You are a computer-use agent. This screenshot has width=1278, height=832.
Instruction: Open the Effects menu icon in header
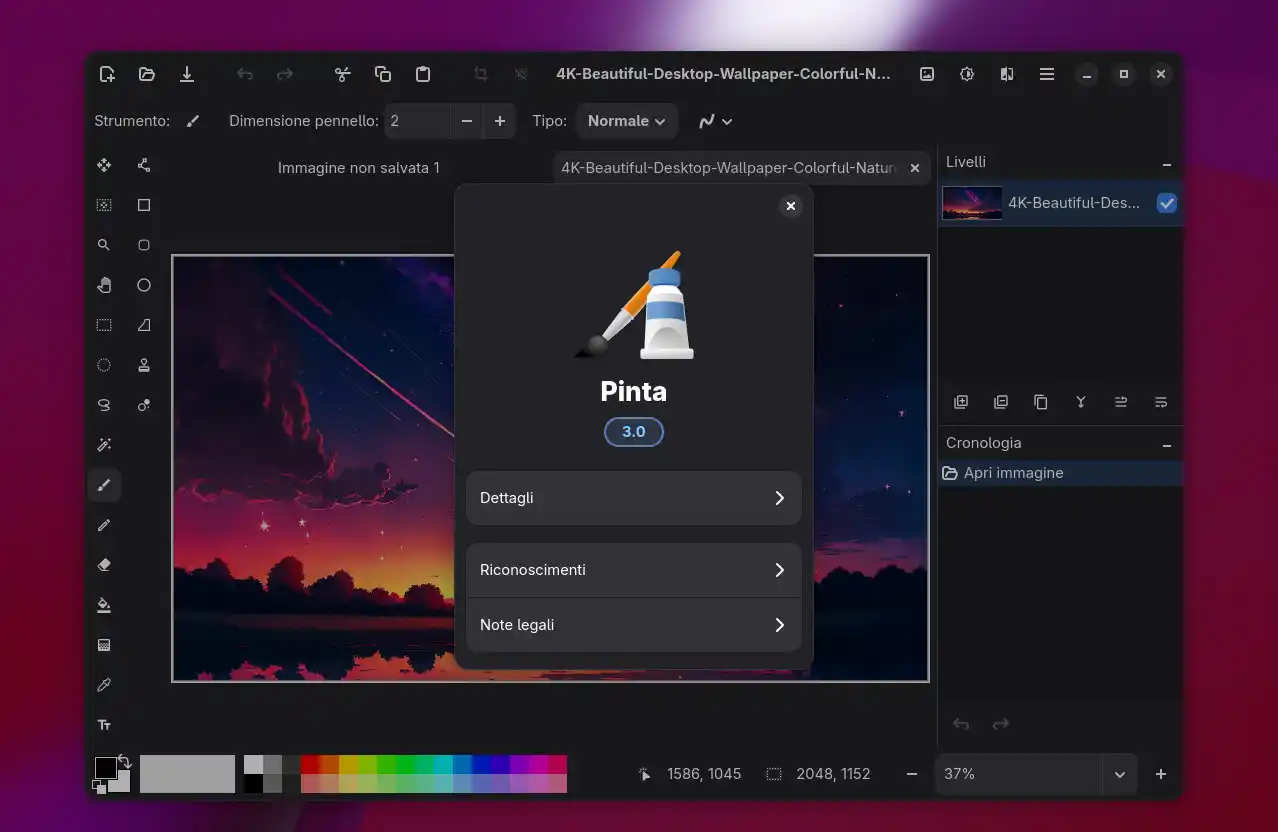point(1007,74)
